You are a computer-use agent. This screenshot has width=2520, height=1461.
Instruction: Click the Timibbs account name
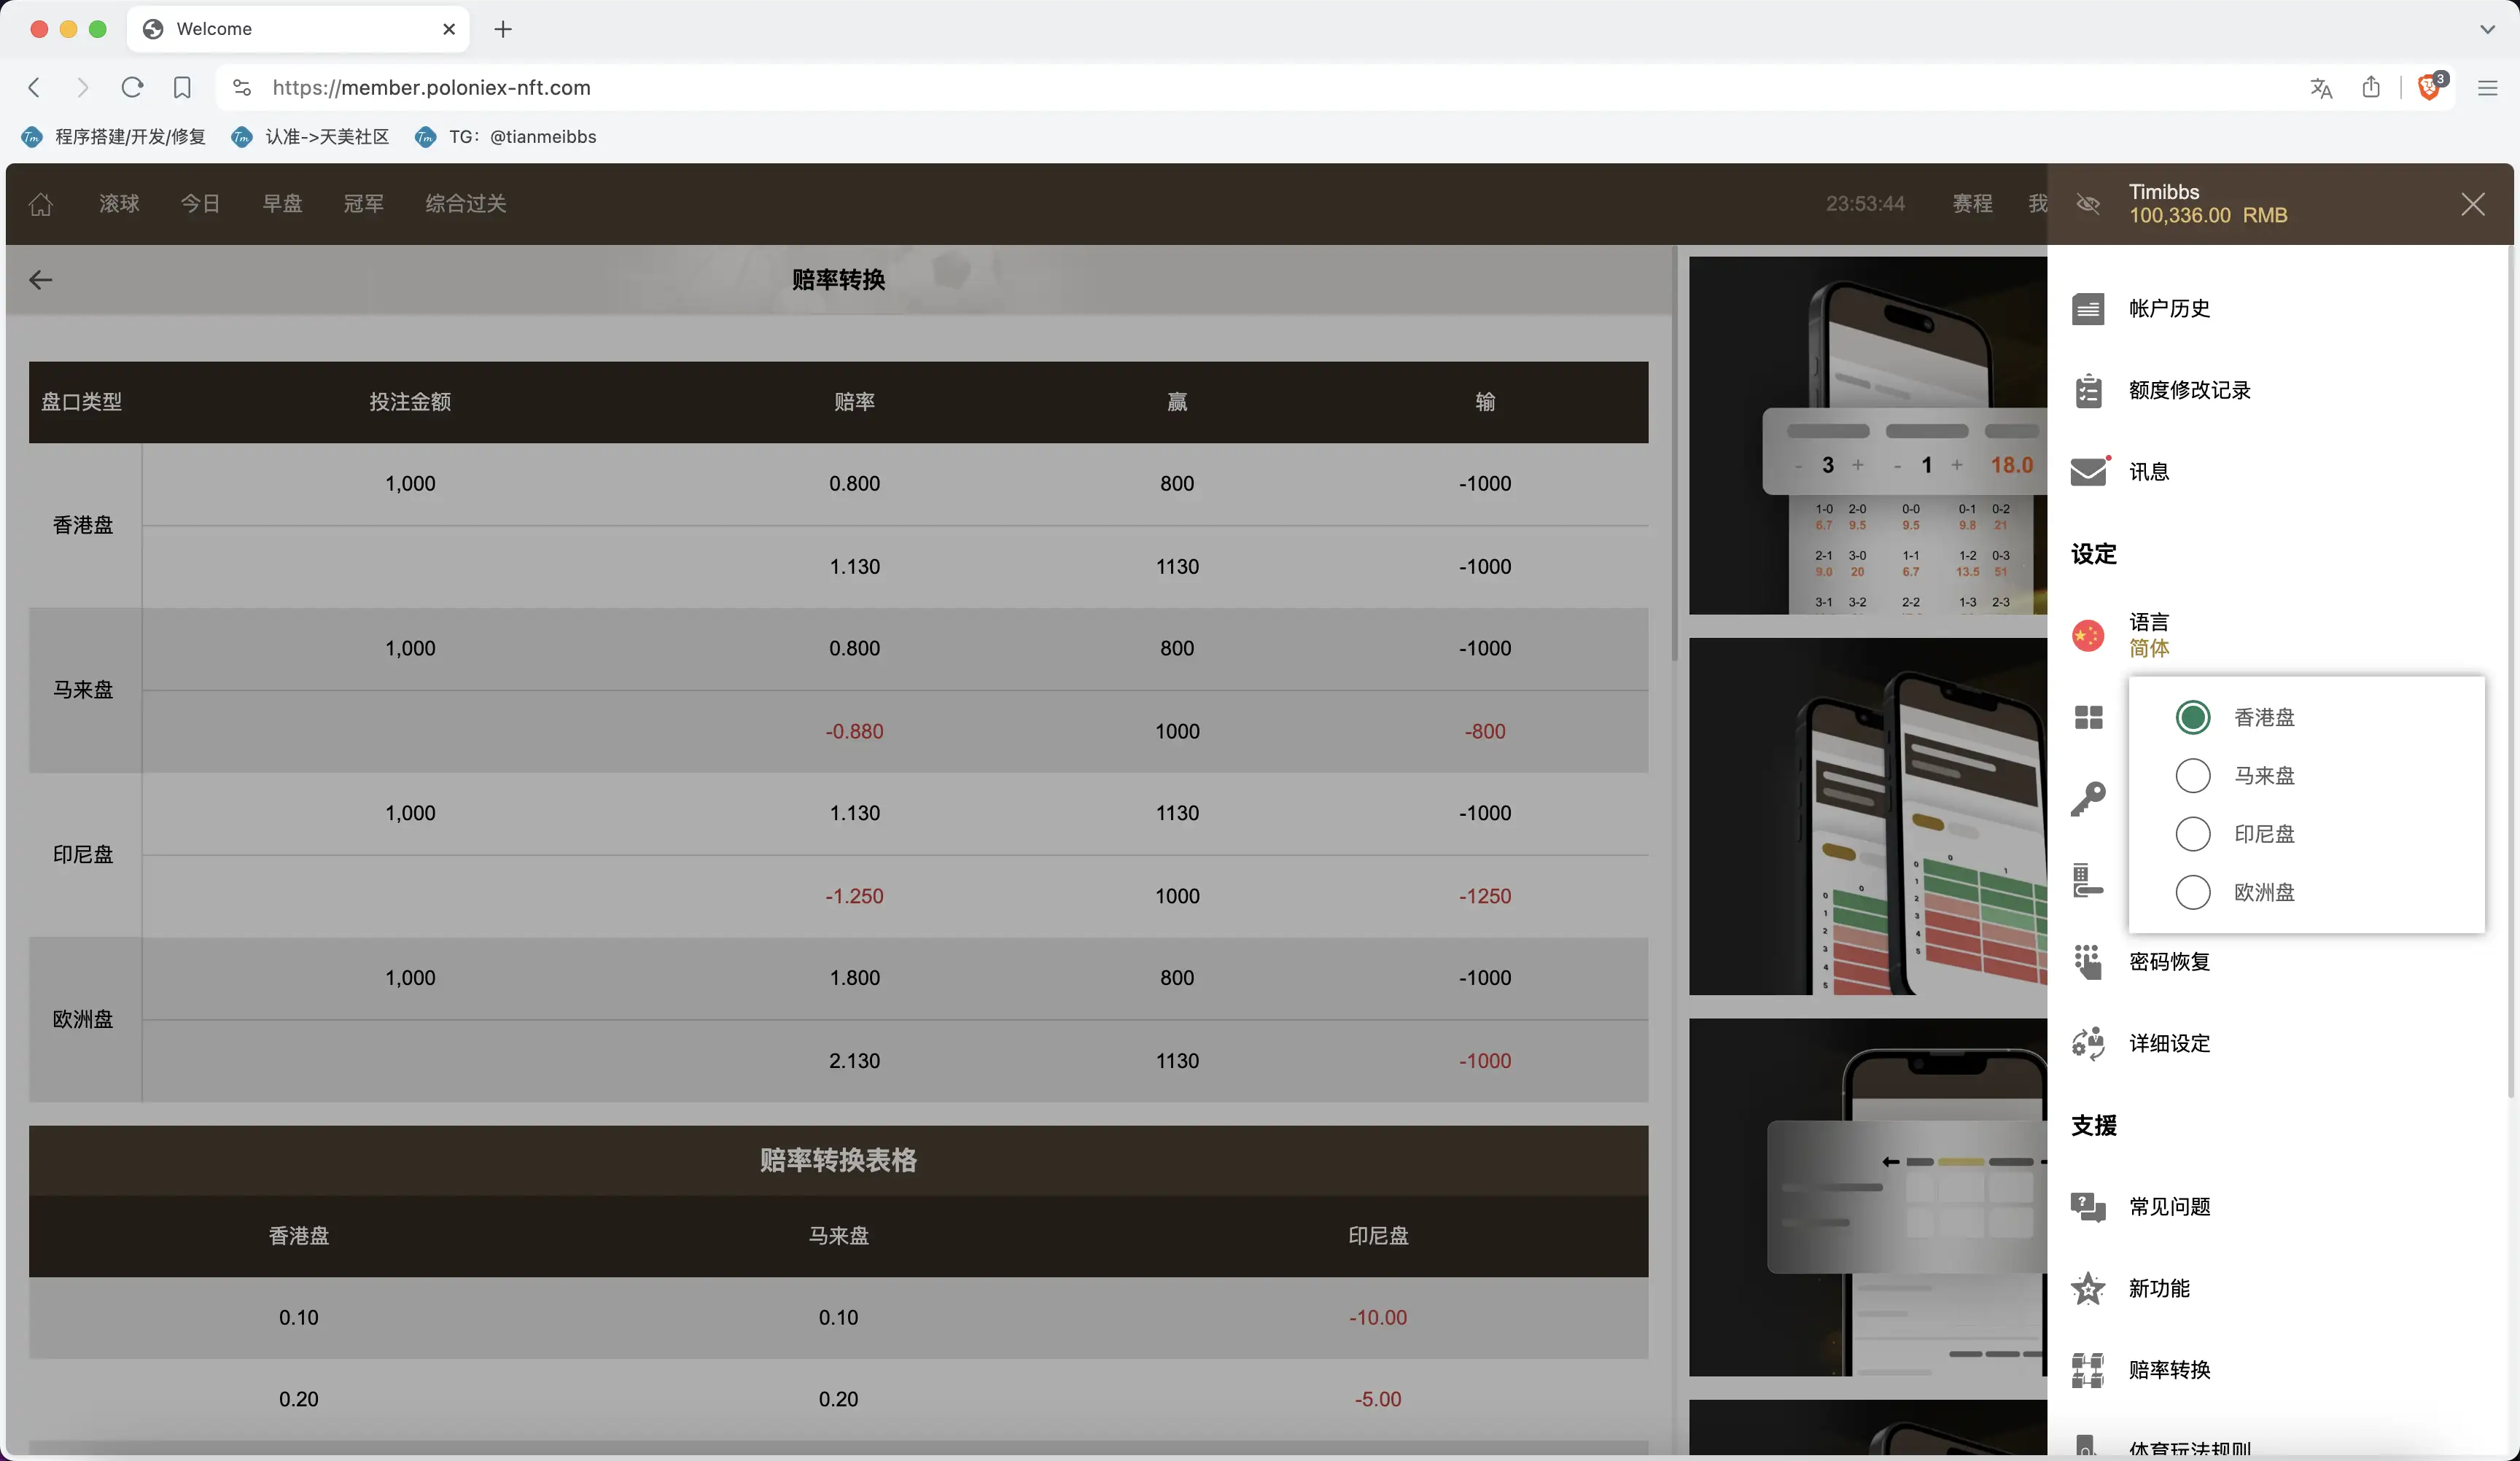(x=2164, y=192)
